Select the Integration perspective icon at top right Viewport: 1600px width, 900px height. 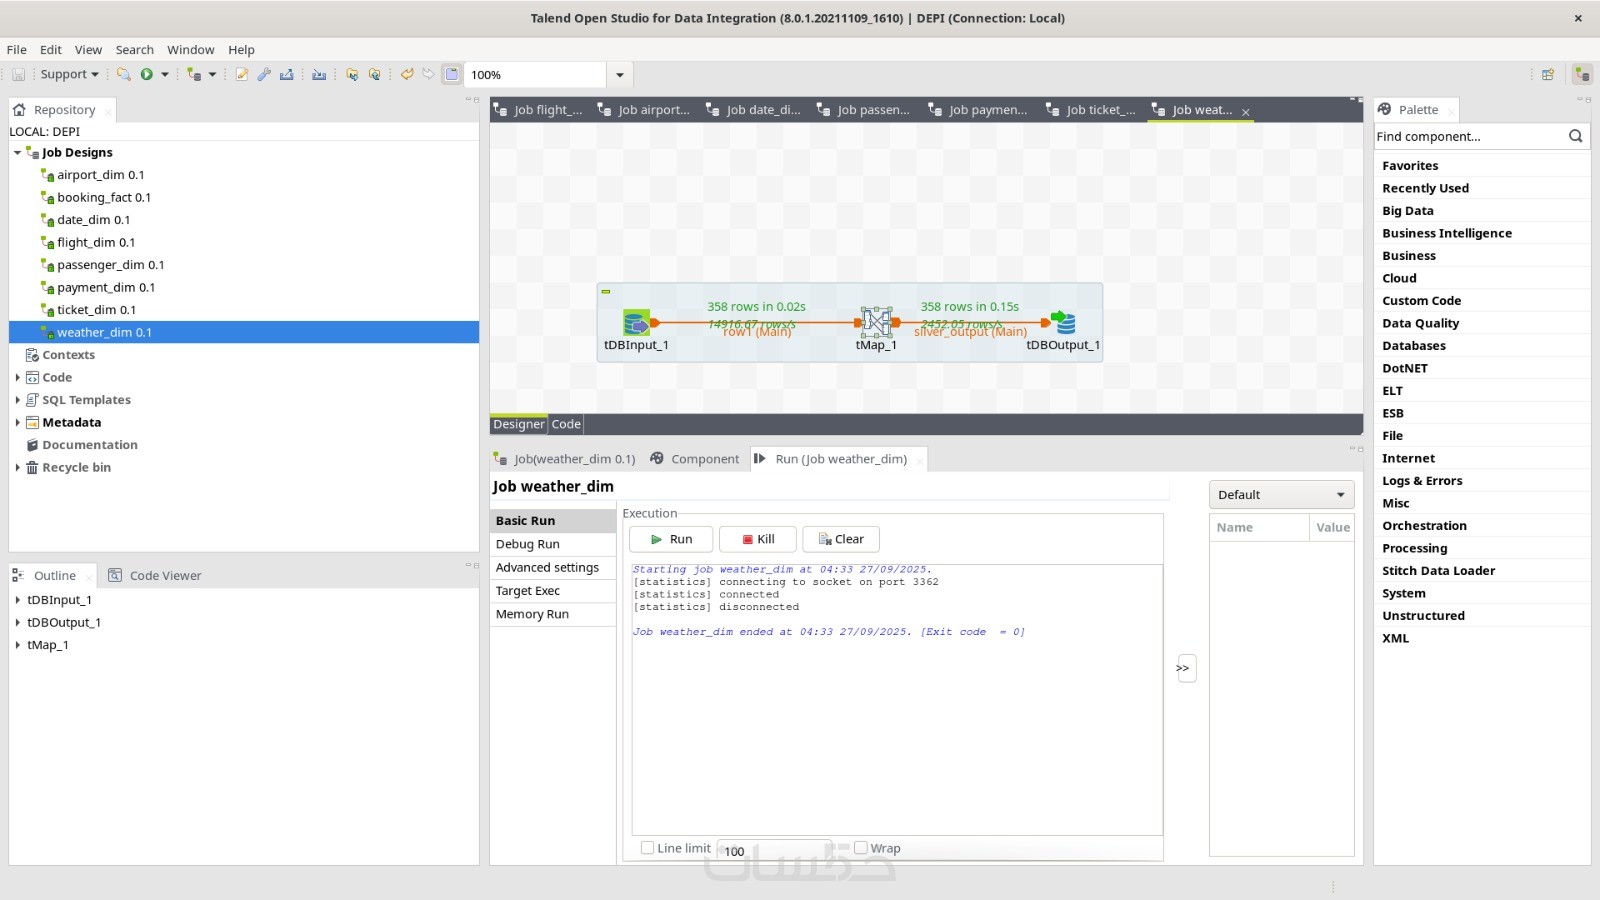click(1582, 74)
